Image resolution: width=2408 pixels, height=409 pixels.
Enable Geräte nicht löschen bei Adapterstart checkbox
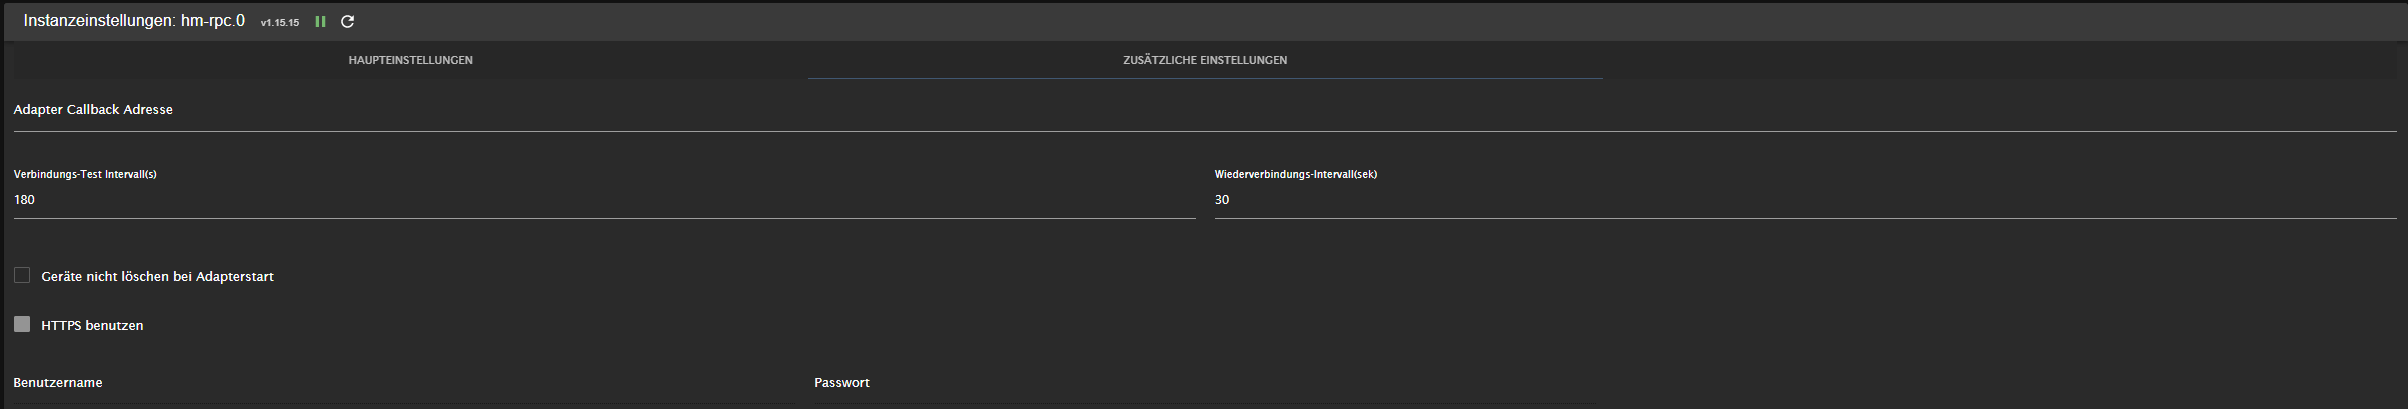[22, 275]
